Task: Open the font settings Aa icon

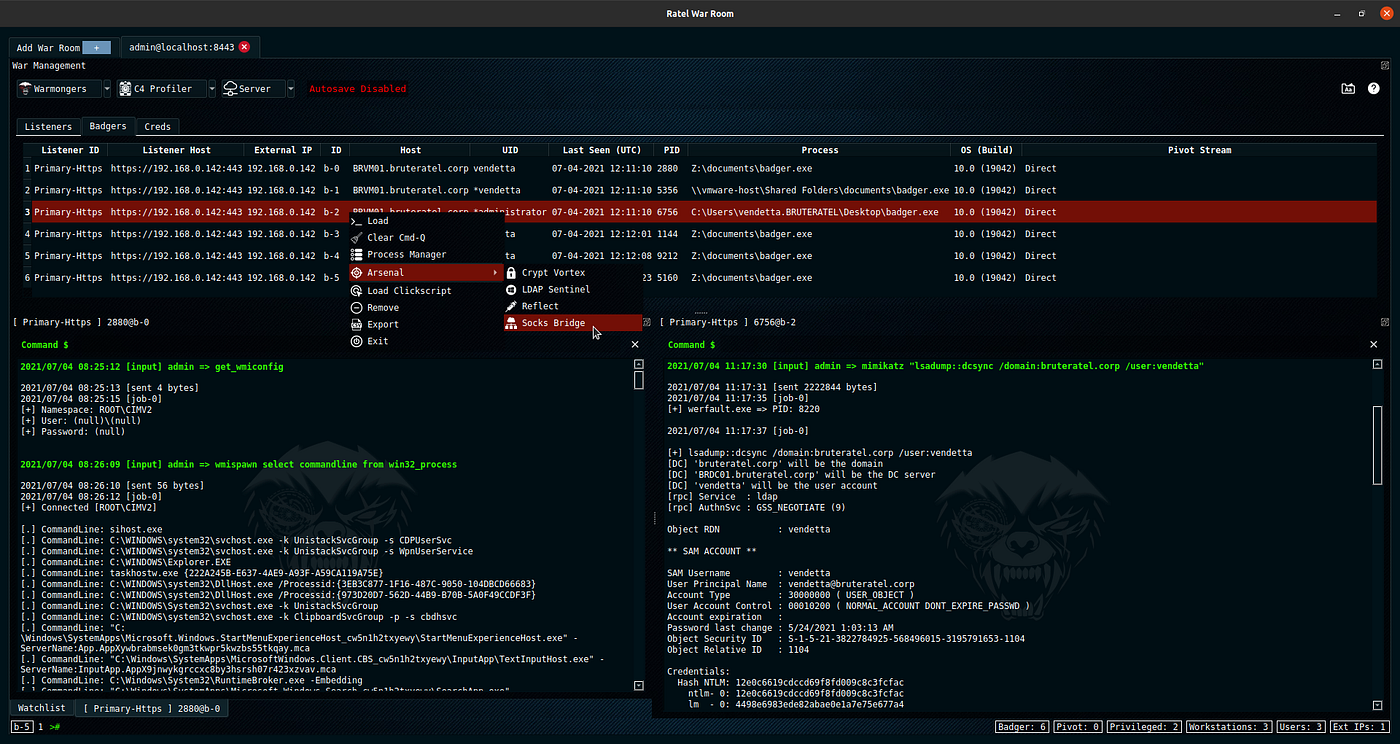Action: pyautogui.click(x=1348, y=89)
